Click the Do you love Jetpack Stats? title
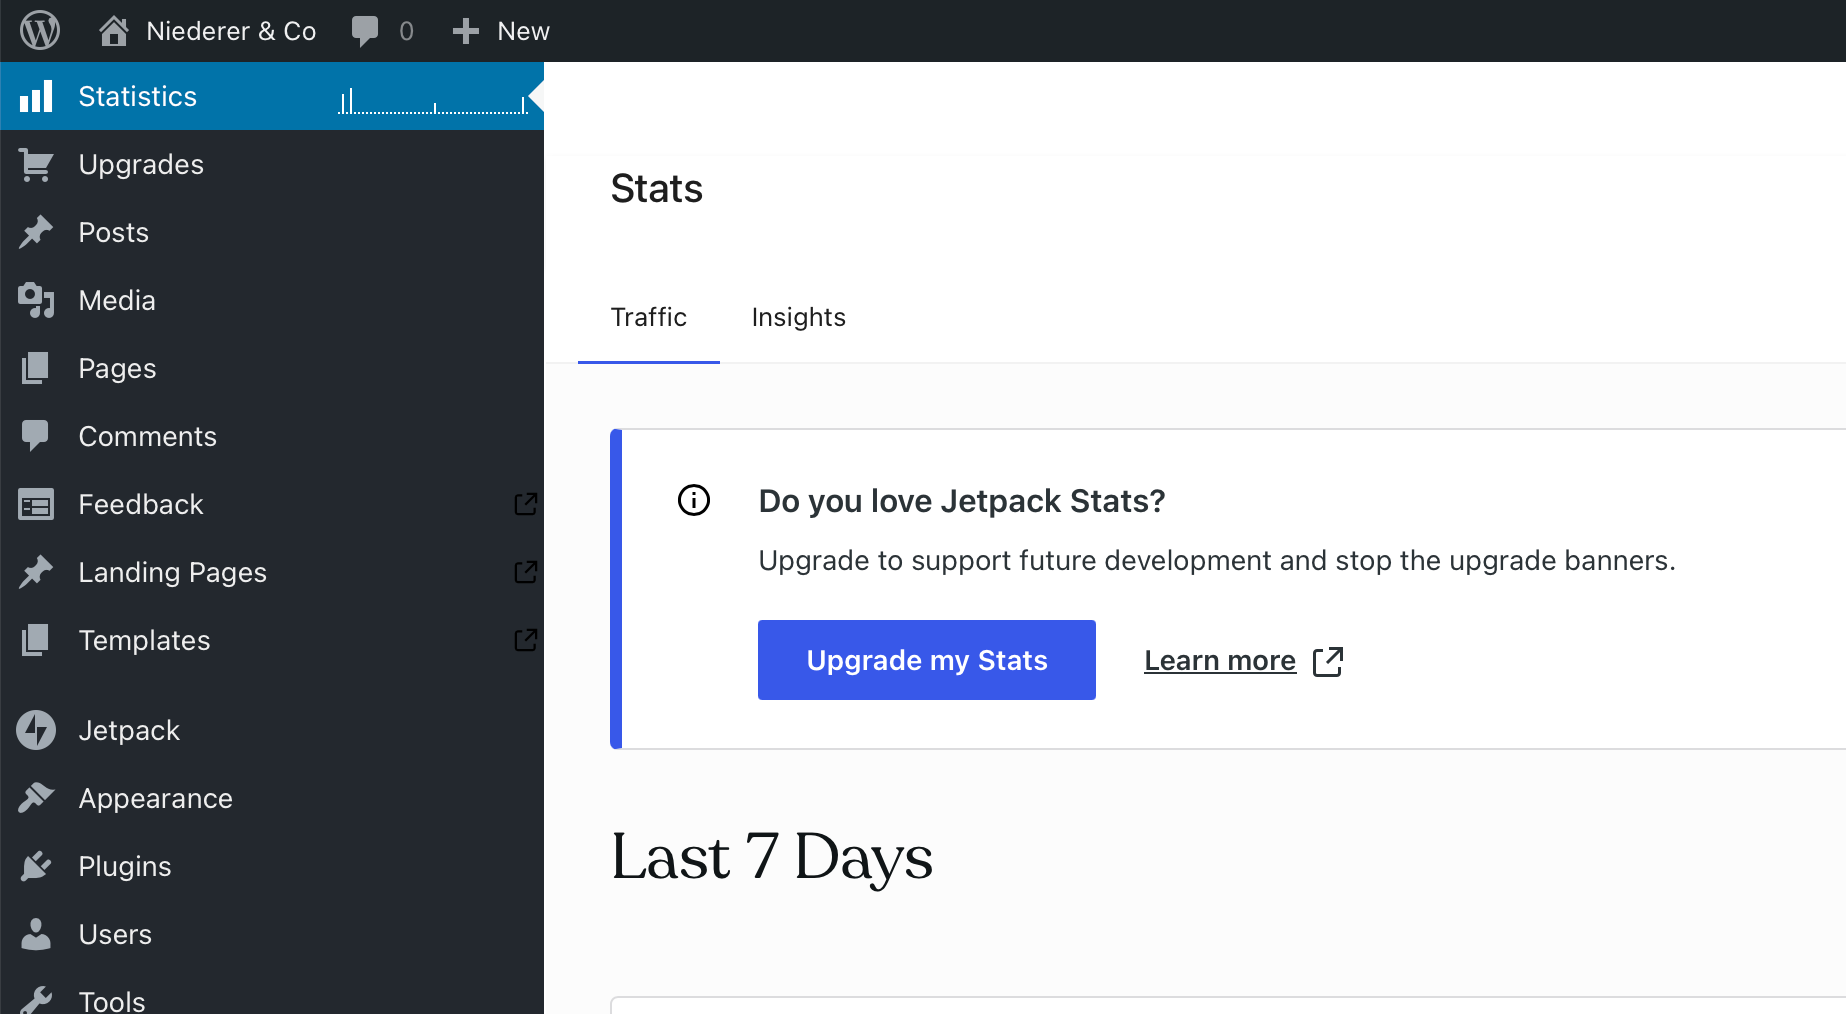This screenshot has height=1014, width=1846. (962, 500)
